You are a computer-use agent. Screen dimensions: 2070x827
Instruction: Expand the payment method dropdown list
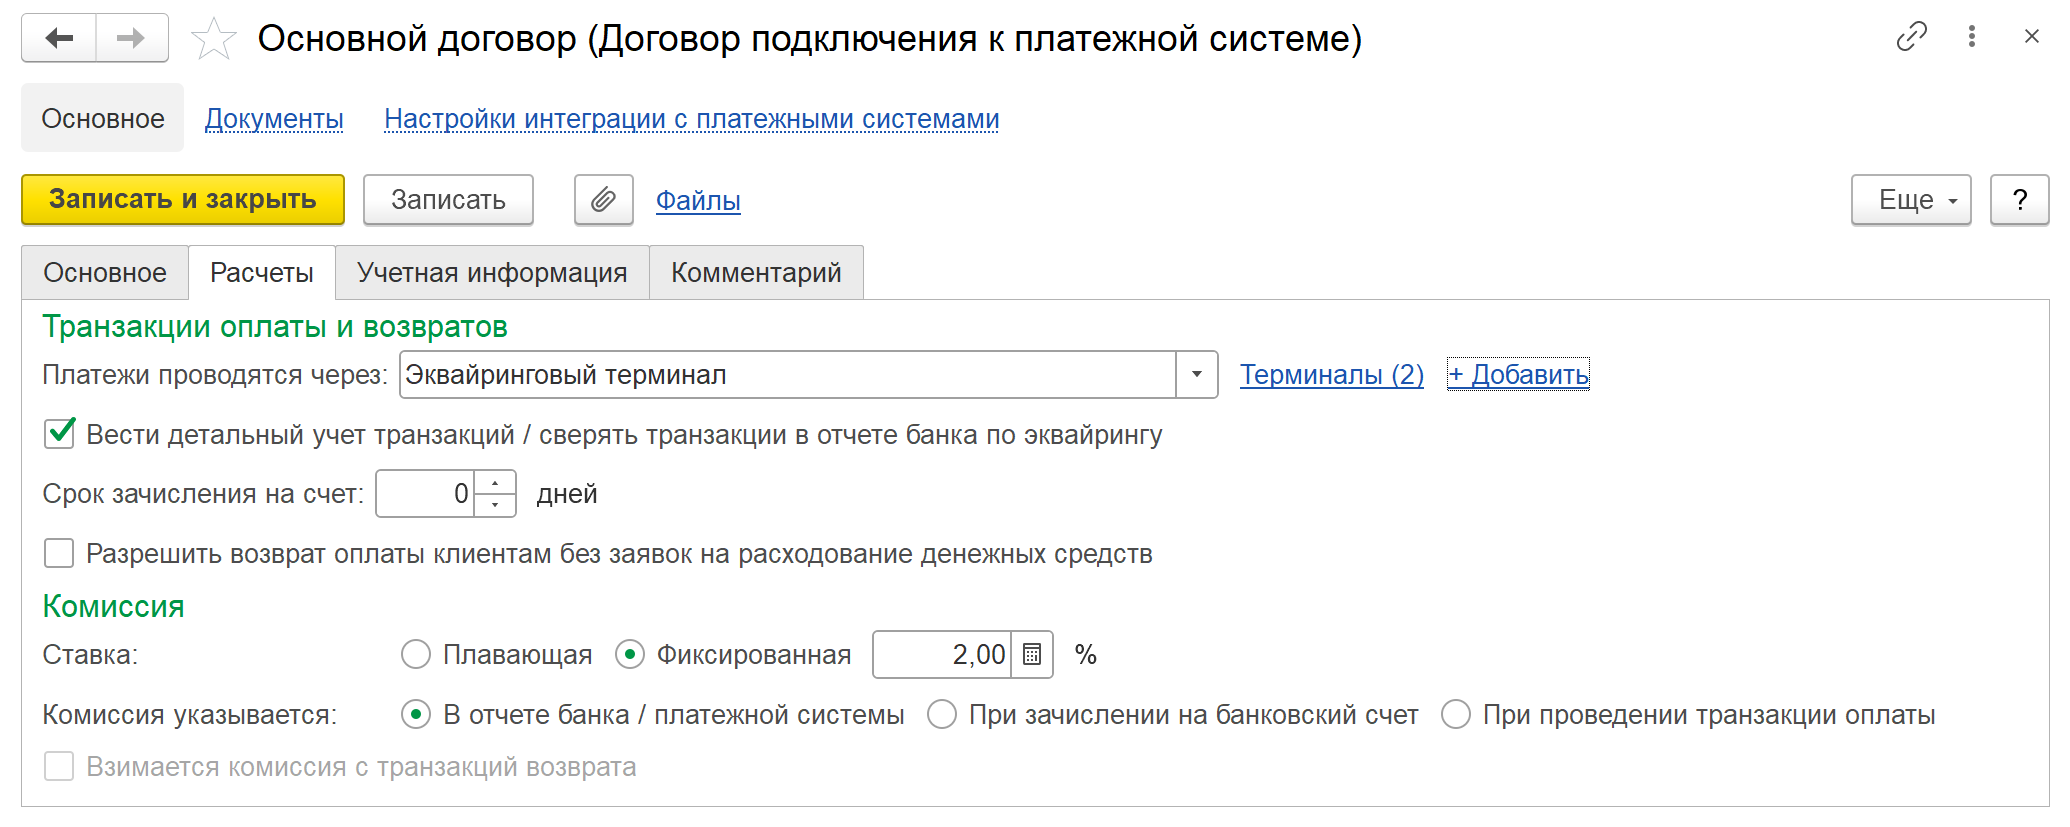1196,375
